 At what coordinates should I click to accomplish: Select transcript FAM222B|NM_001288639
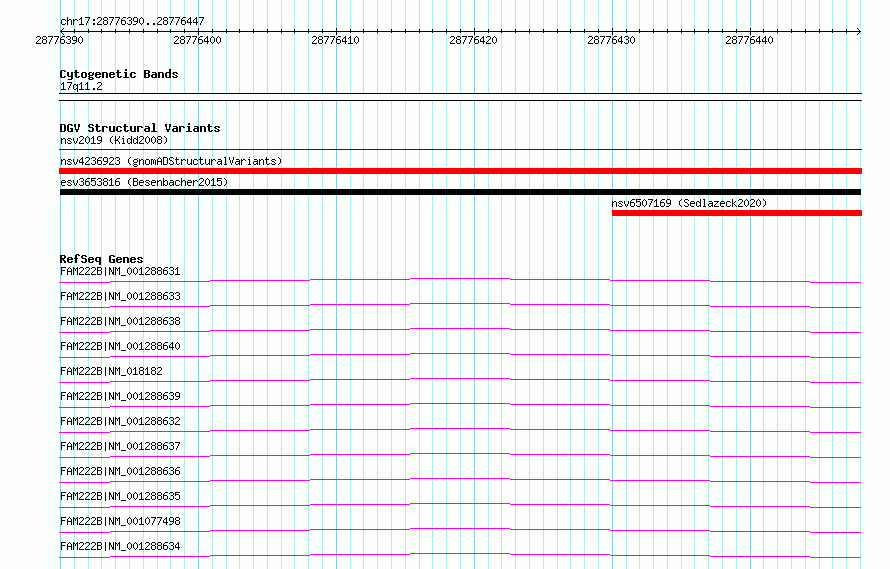point(120,396)
